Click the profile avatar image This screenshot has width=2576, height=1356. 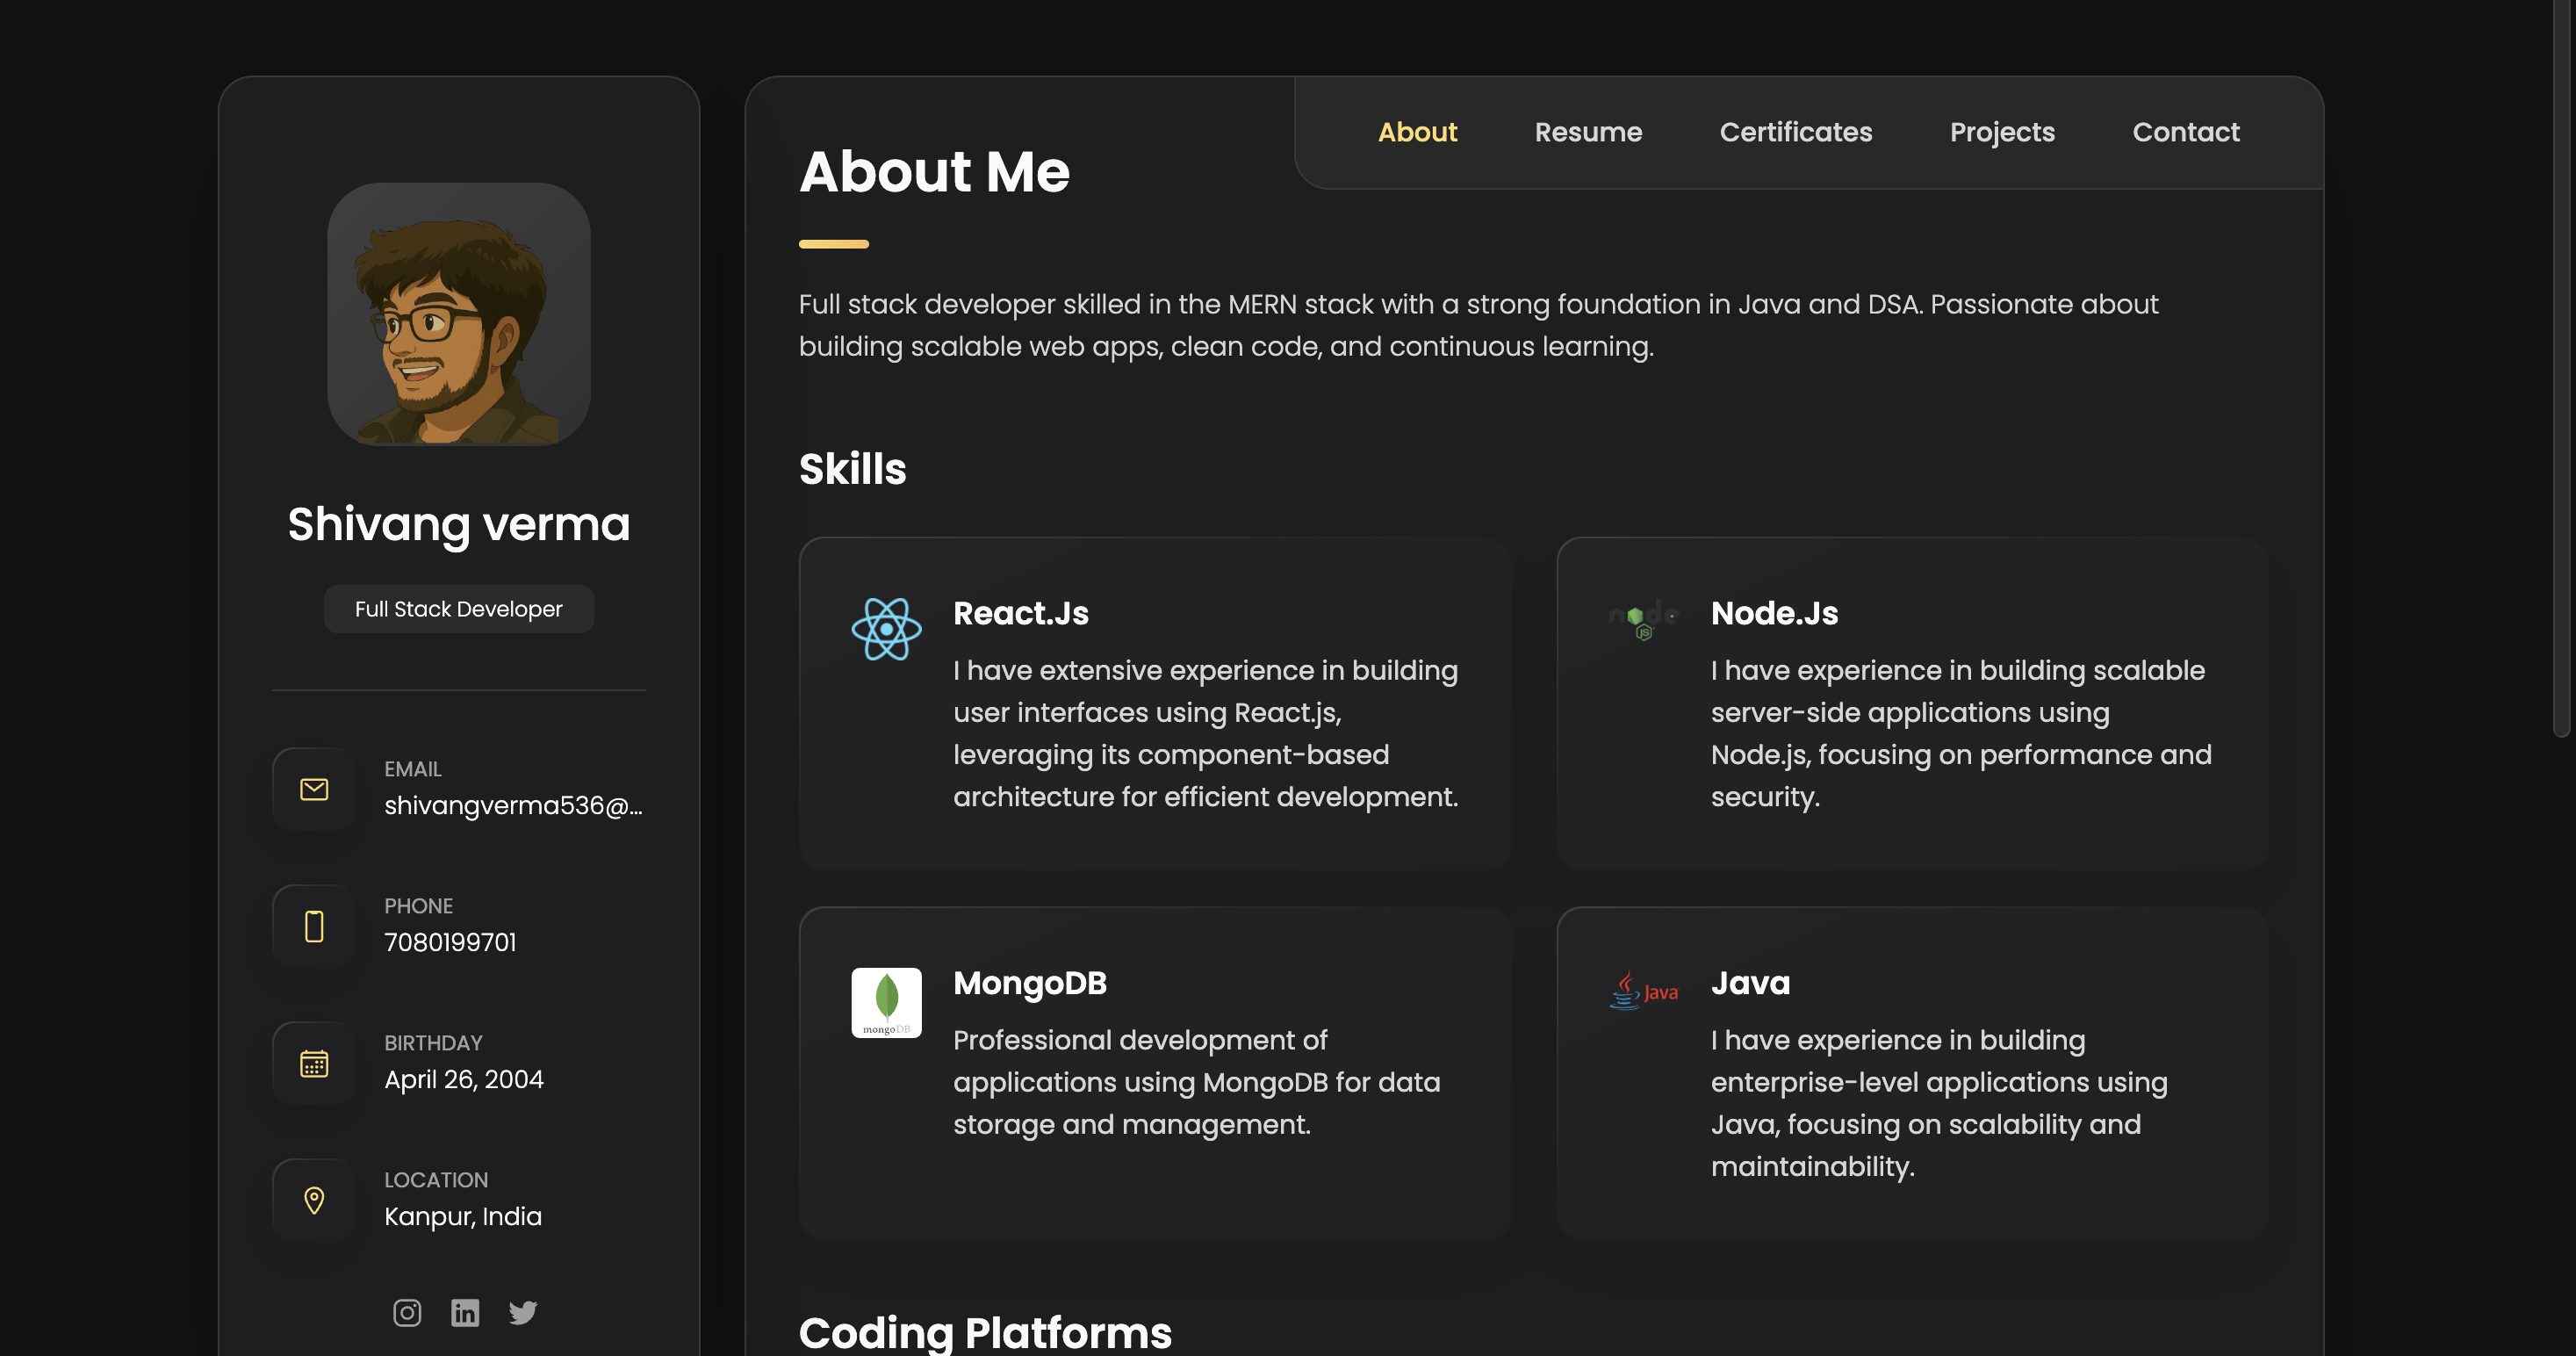point(459,314)
